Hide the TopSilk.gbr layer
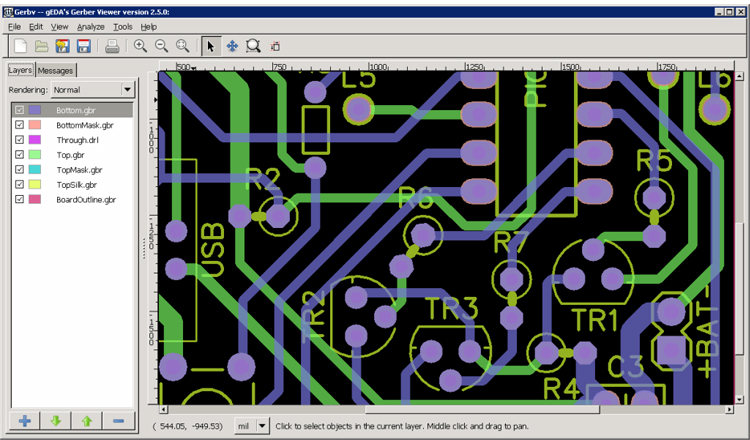Image resolution: width=750 pixels, height=440 pixels. (x=19, y=184)
